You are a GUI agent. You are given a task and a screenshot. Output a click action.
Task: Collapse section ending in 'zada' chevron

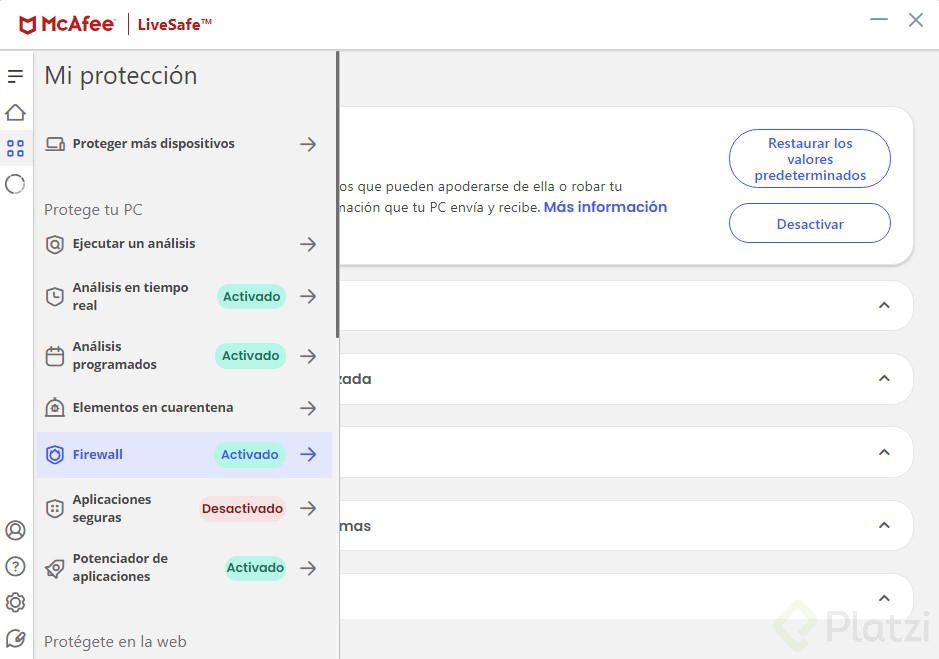pos(884,379)
